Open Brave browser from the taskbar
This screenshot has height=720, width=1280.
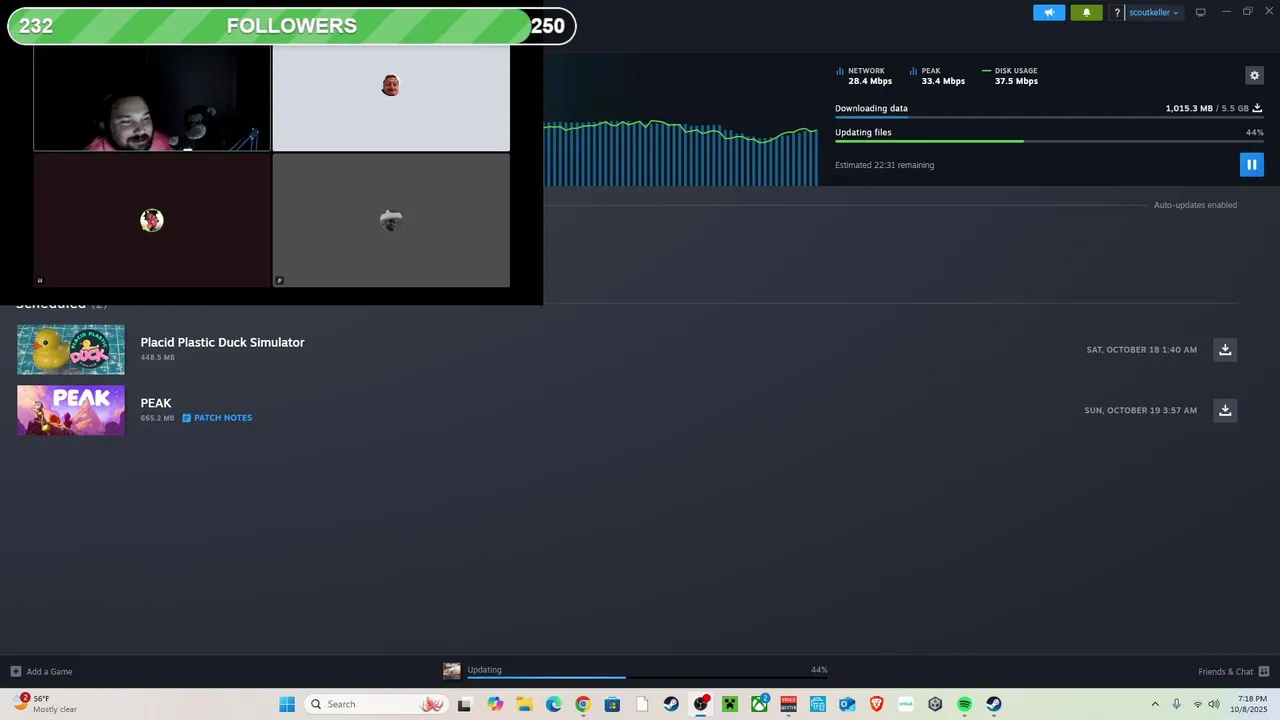pos(877,704)
